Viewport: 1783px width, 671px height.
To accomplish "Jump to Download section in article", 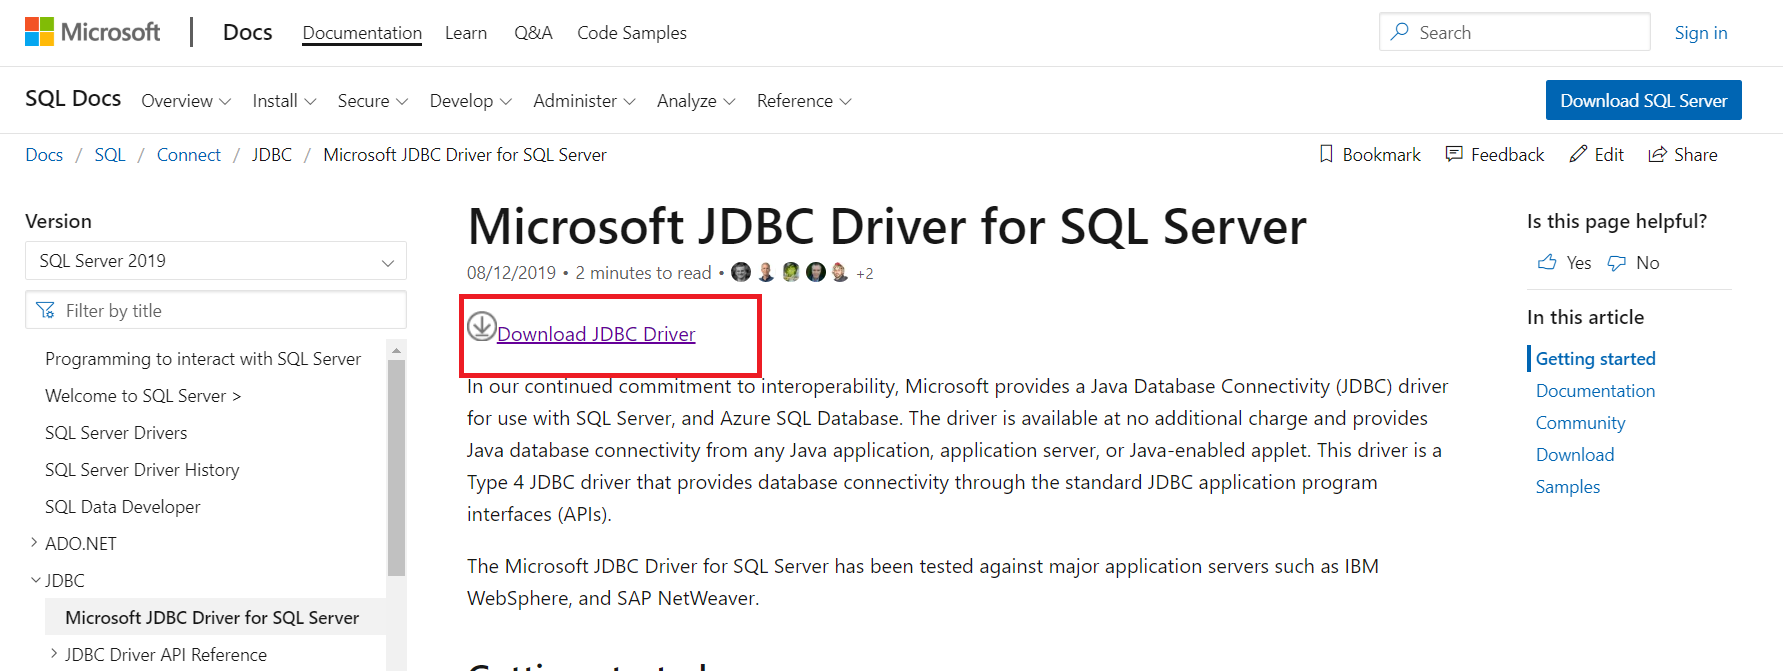I will click(x=1575, y=455).
